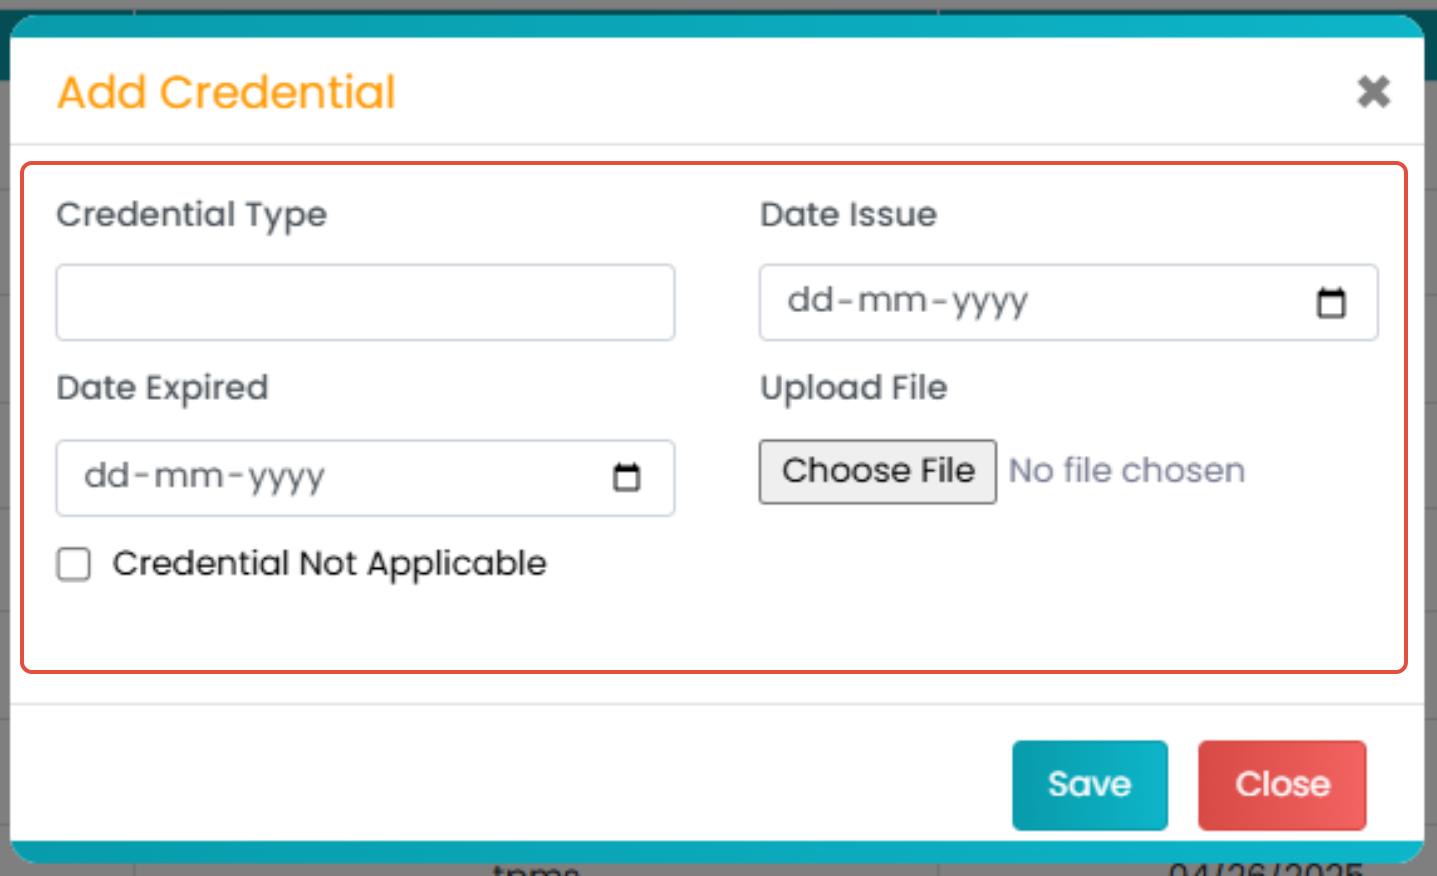
Task: Open the Date Issue calendar picker icon
Action: tap(1330, 302)
